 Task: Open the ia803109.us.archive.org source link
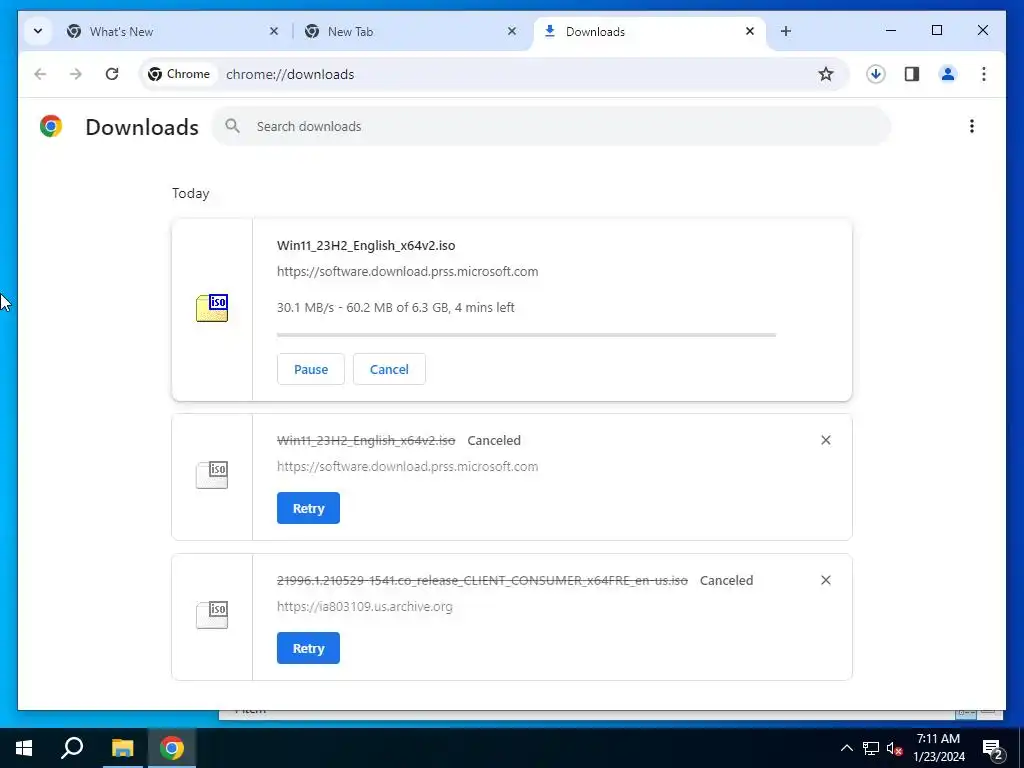tap(364, 607)
